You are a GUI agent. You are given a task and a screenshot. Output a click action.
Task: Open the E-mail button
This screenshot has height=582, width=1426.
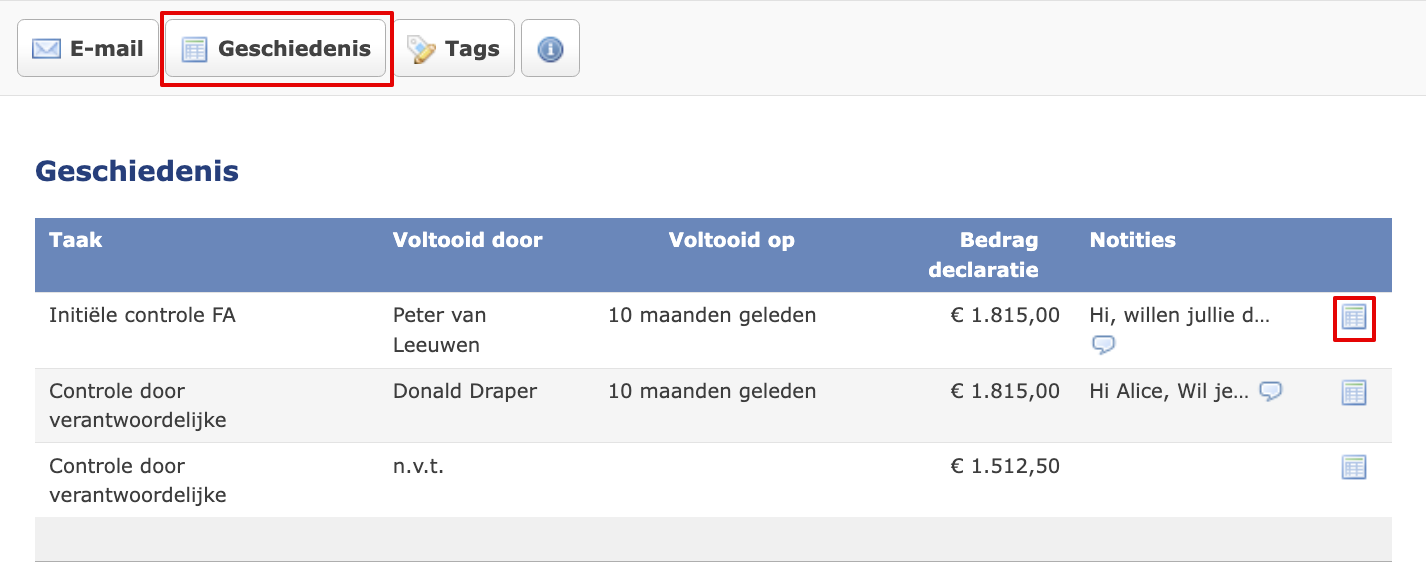[x=88, y=48]
